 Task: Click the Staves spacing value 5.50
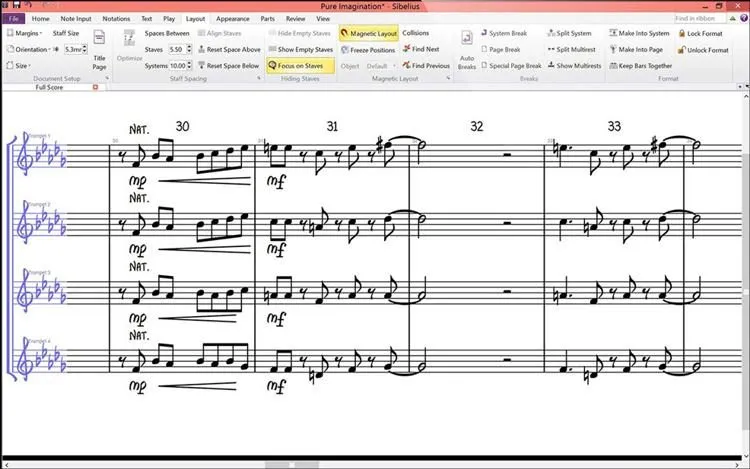click(176, 49)
